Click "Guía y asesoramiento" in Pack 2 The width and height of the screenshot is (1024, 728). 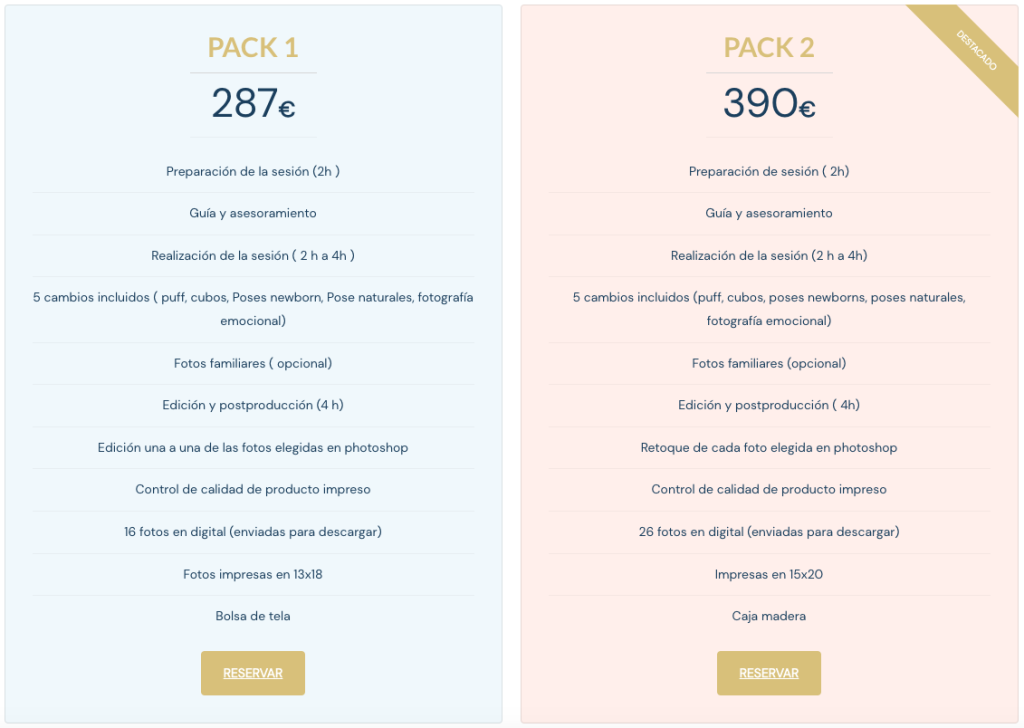tap(769, 213)
